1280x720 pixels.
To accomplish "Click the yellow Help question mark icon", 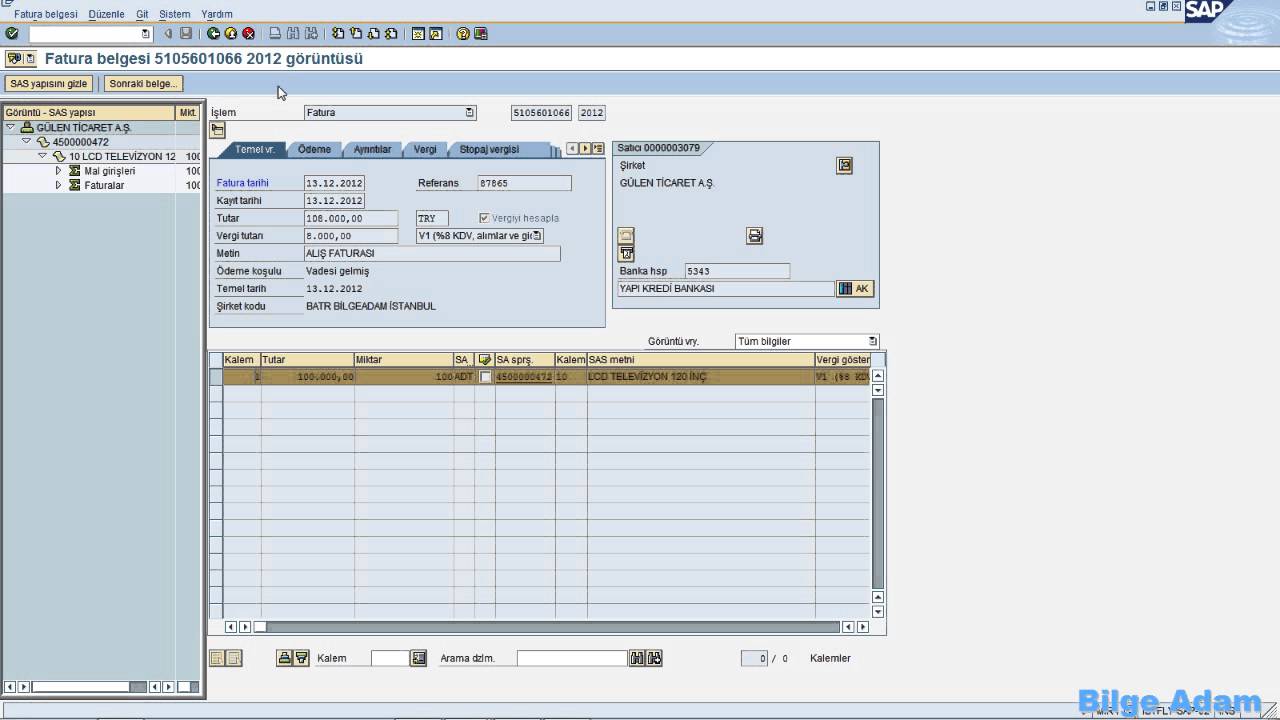I will click(463, 34).
